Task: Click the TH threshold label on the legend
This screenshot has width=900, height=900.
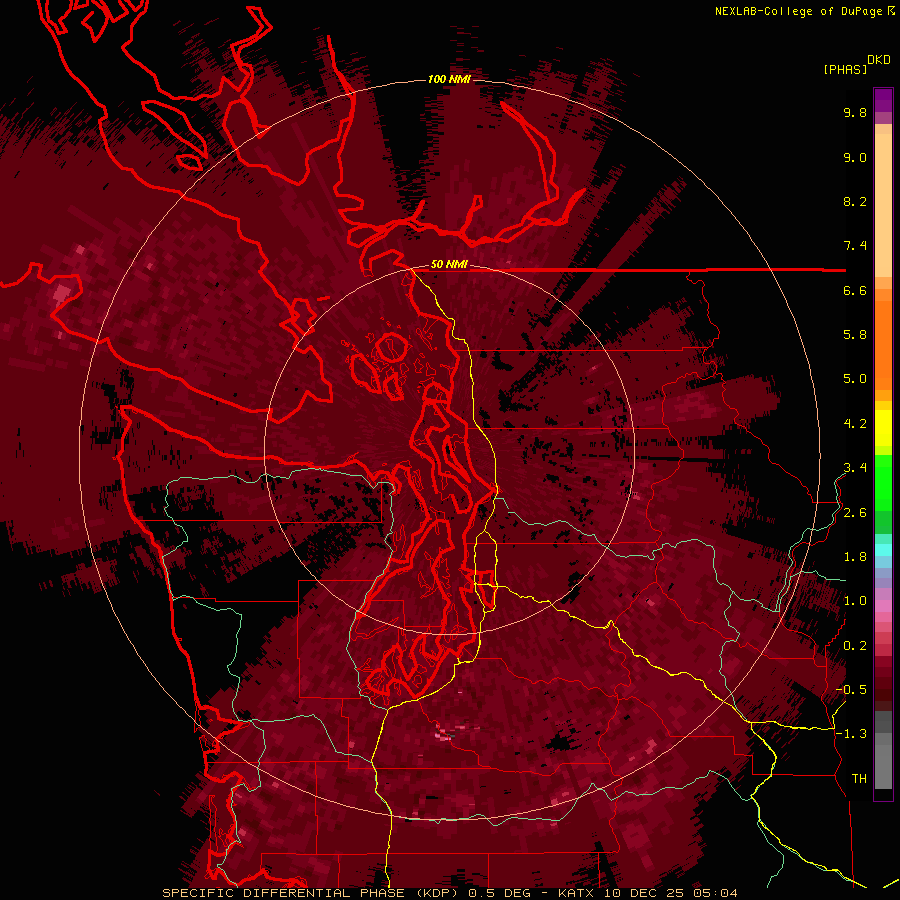Action: click(859, 779)
